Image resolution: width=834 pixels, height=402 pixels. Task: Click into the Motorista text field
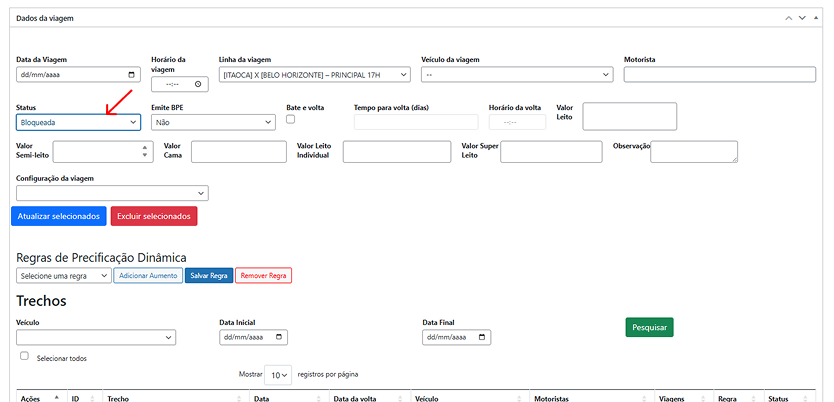(719, 75)
